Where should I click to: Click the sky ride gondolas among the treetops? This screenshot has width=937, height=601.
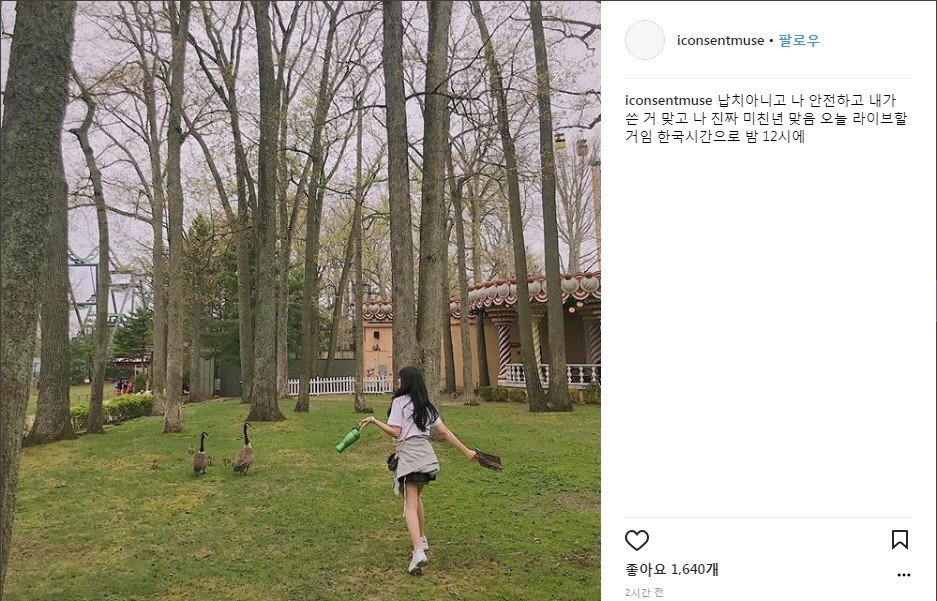[x=571, y=144]
